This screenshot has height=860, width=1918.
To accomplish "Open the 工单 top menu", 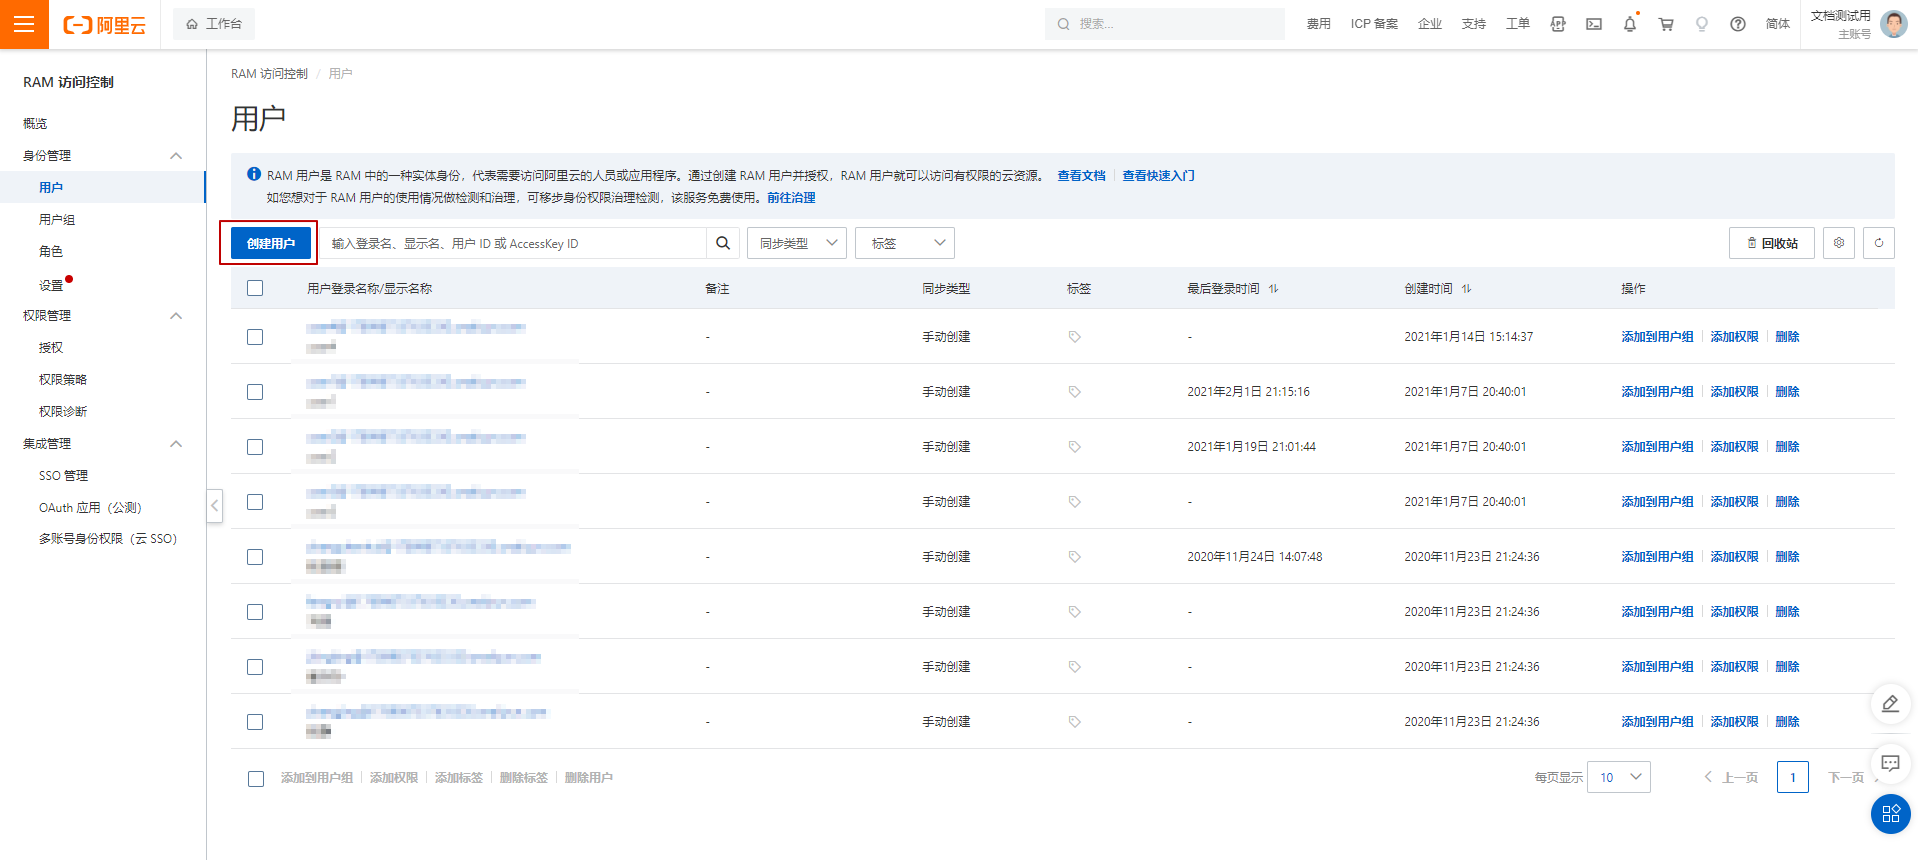I will coord(1518,24).
